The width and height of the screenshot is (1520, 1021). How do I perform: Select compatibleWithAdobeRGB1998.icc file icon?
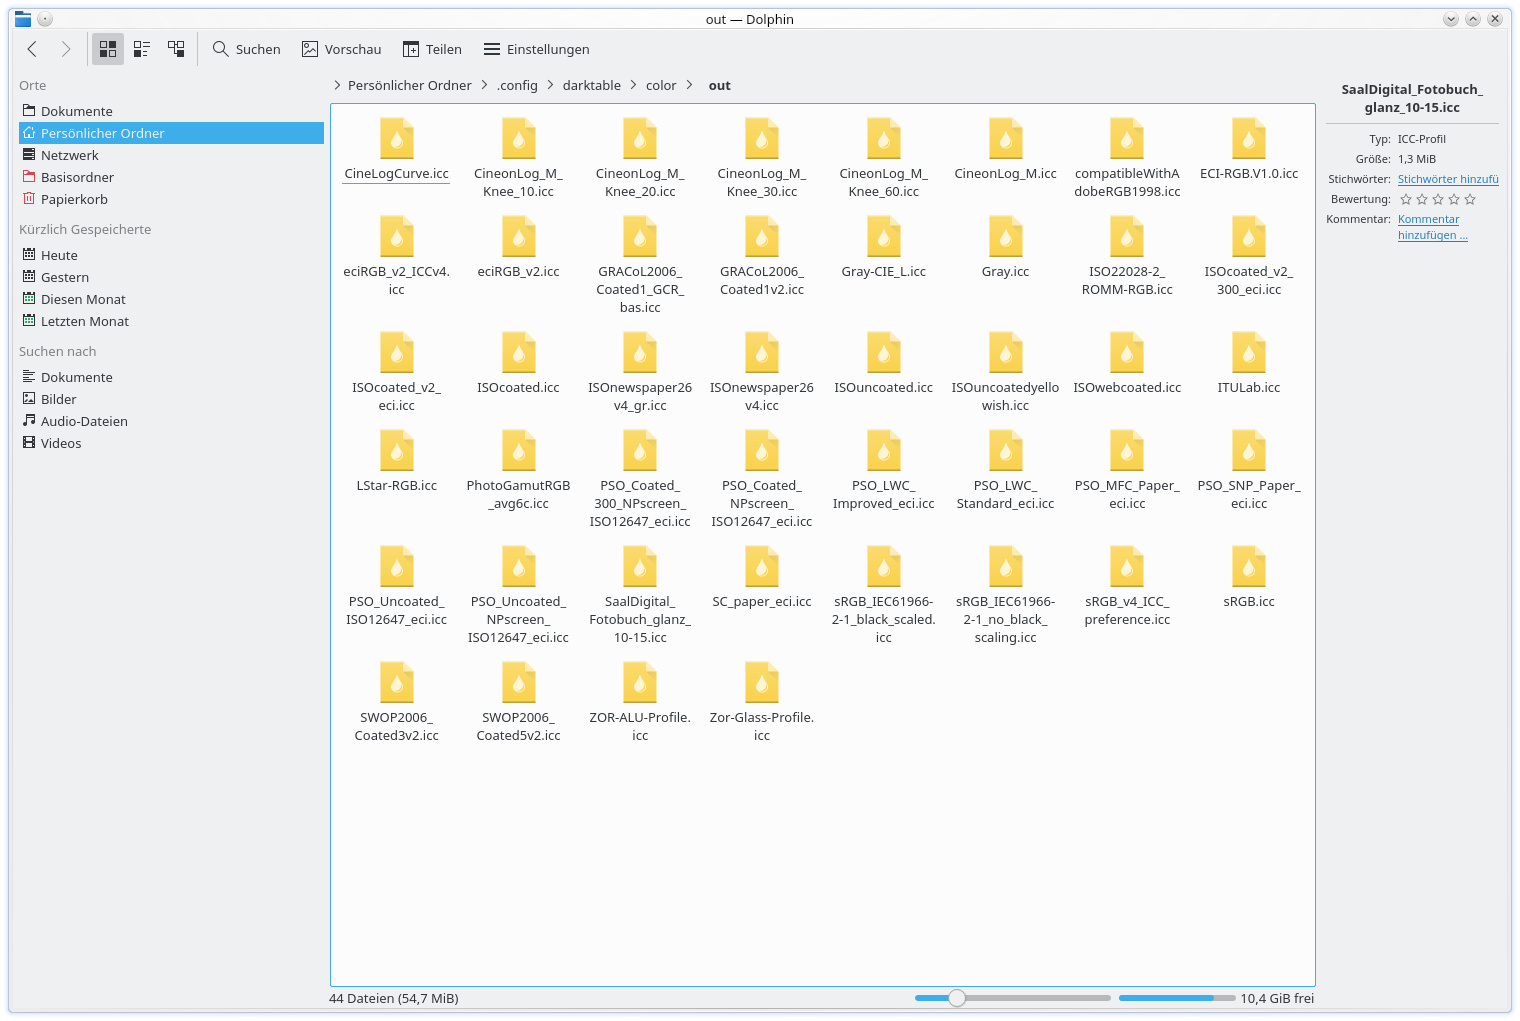coord(1127,139)
